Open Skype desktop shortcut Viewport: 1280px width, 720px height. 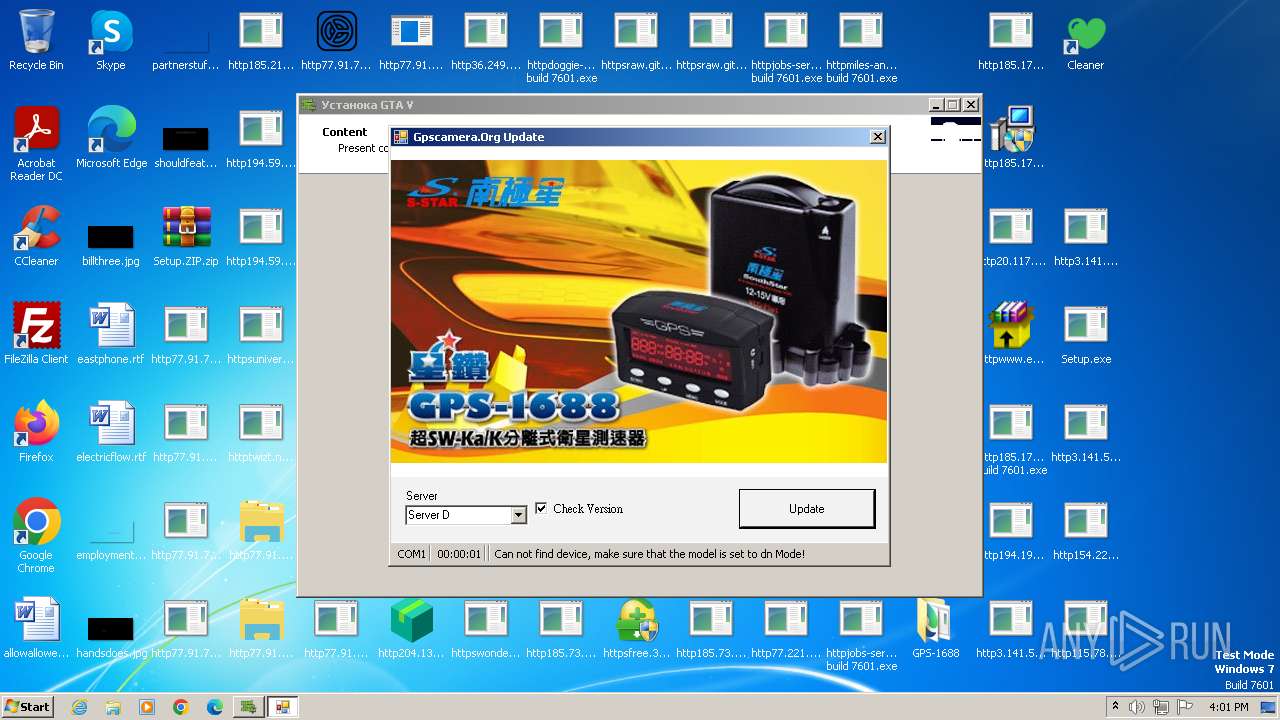(111, 40)
